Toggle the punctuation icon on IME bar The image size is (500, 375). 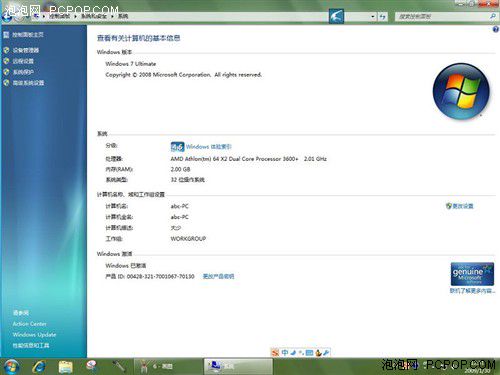(301, 352)
